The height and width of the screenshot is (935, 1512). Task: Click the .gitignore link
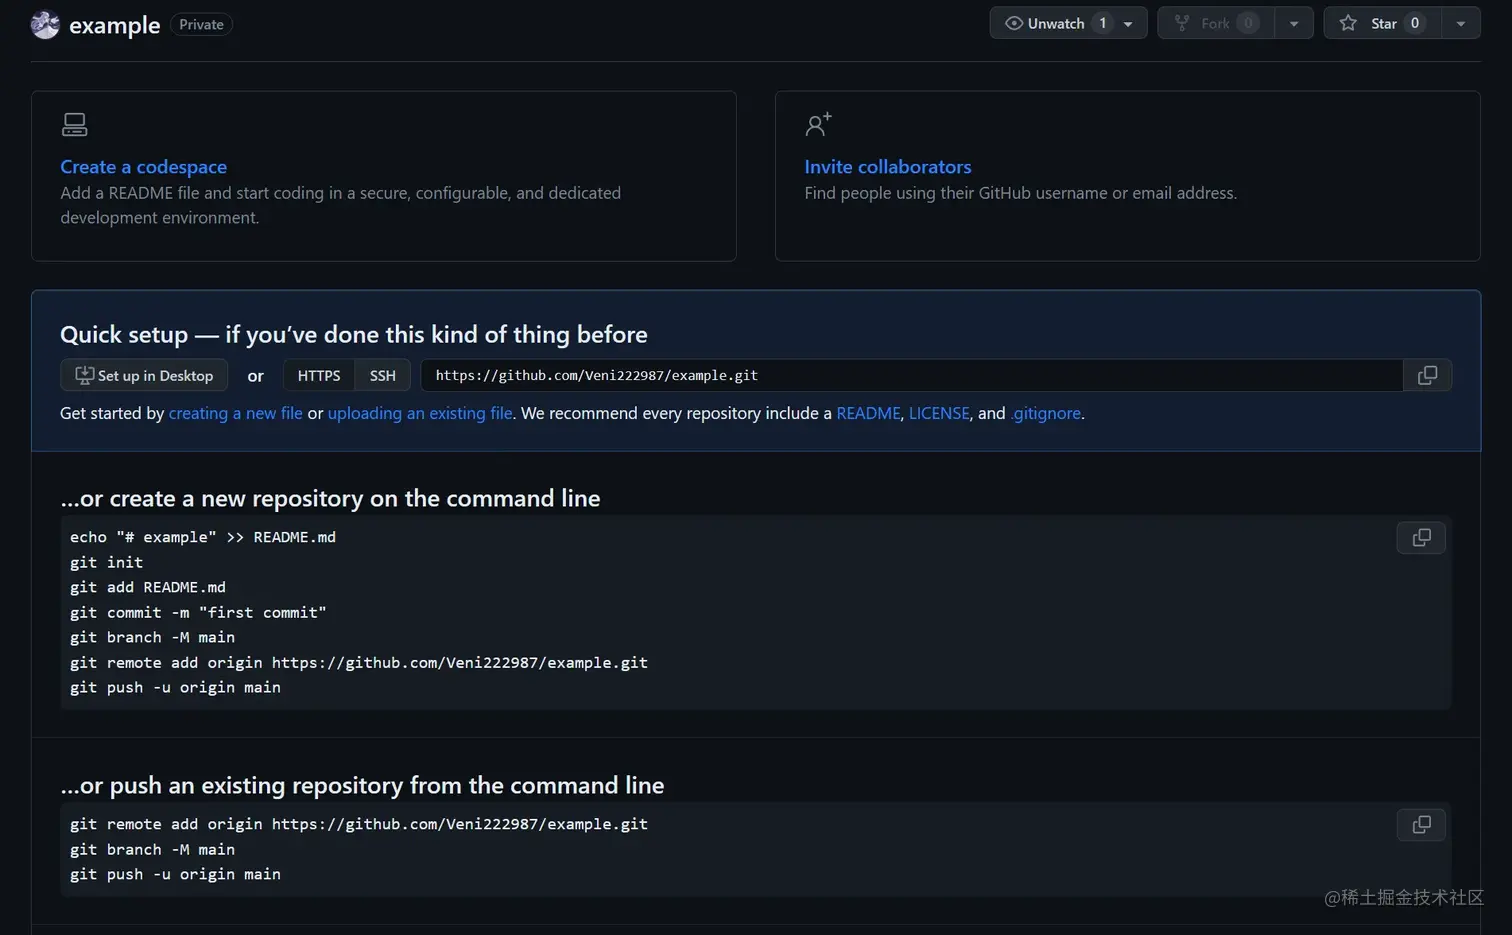1046,413
